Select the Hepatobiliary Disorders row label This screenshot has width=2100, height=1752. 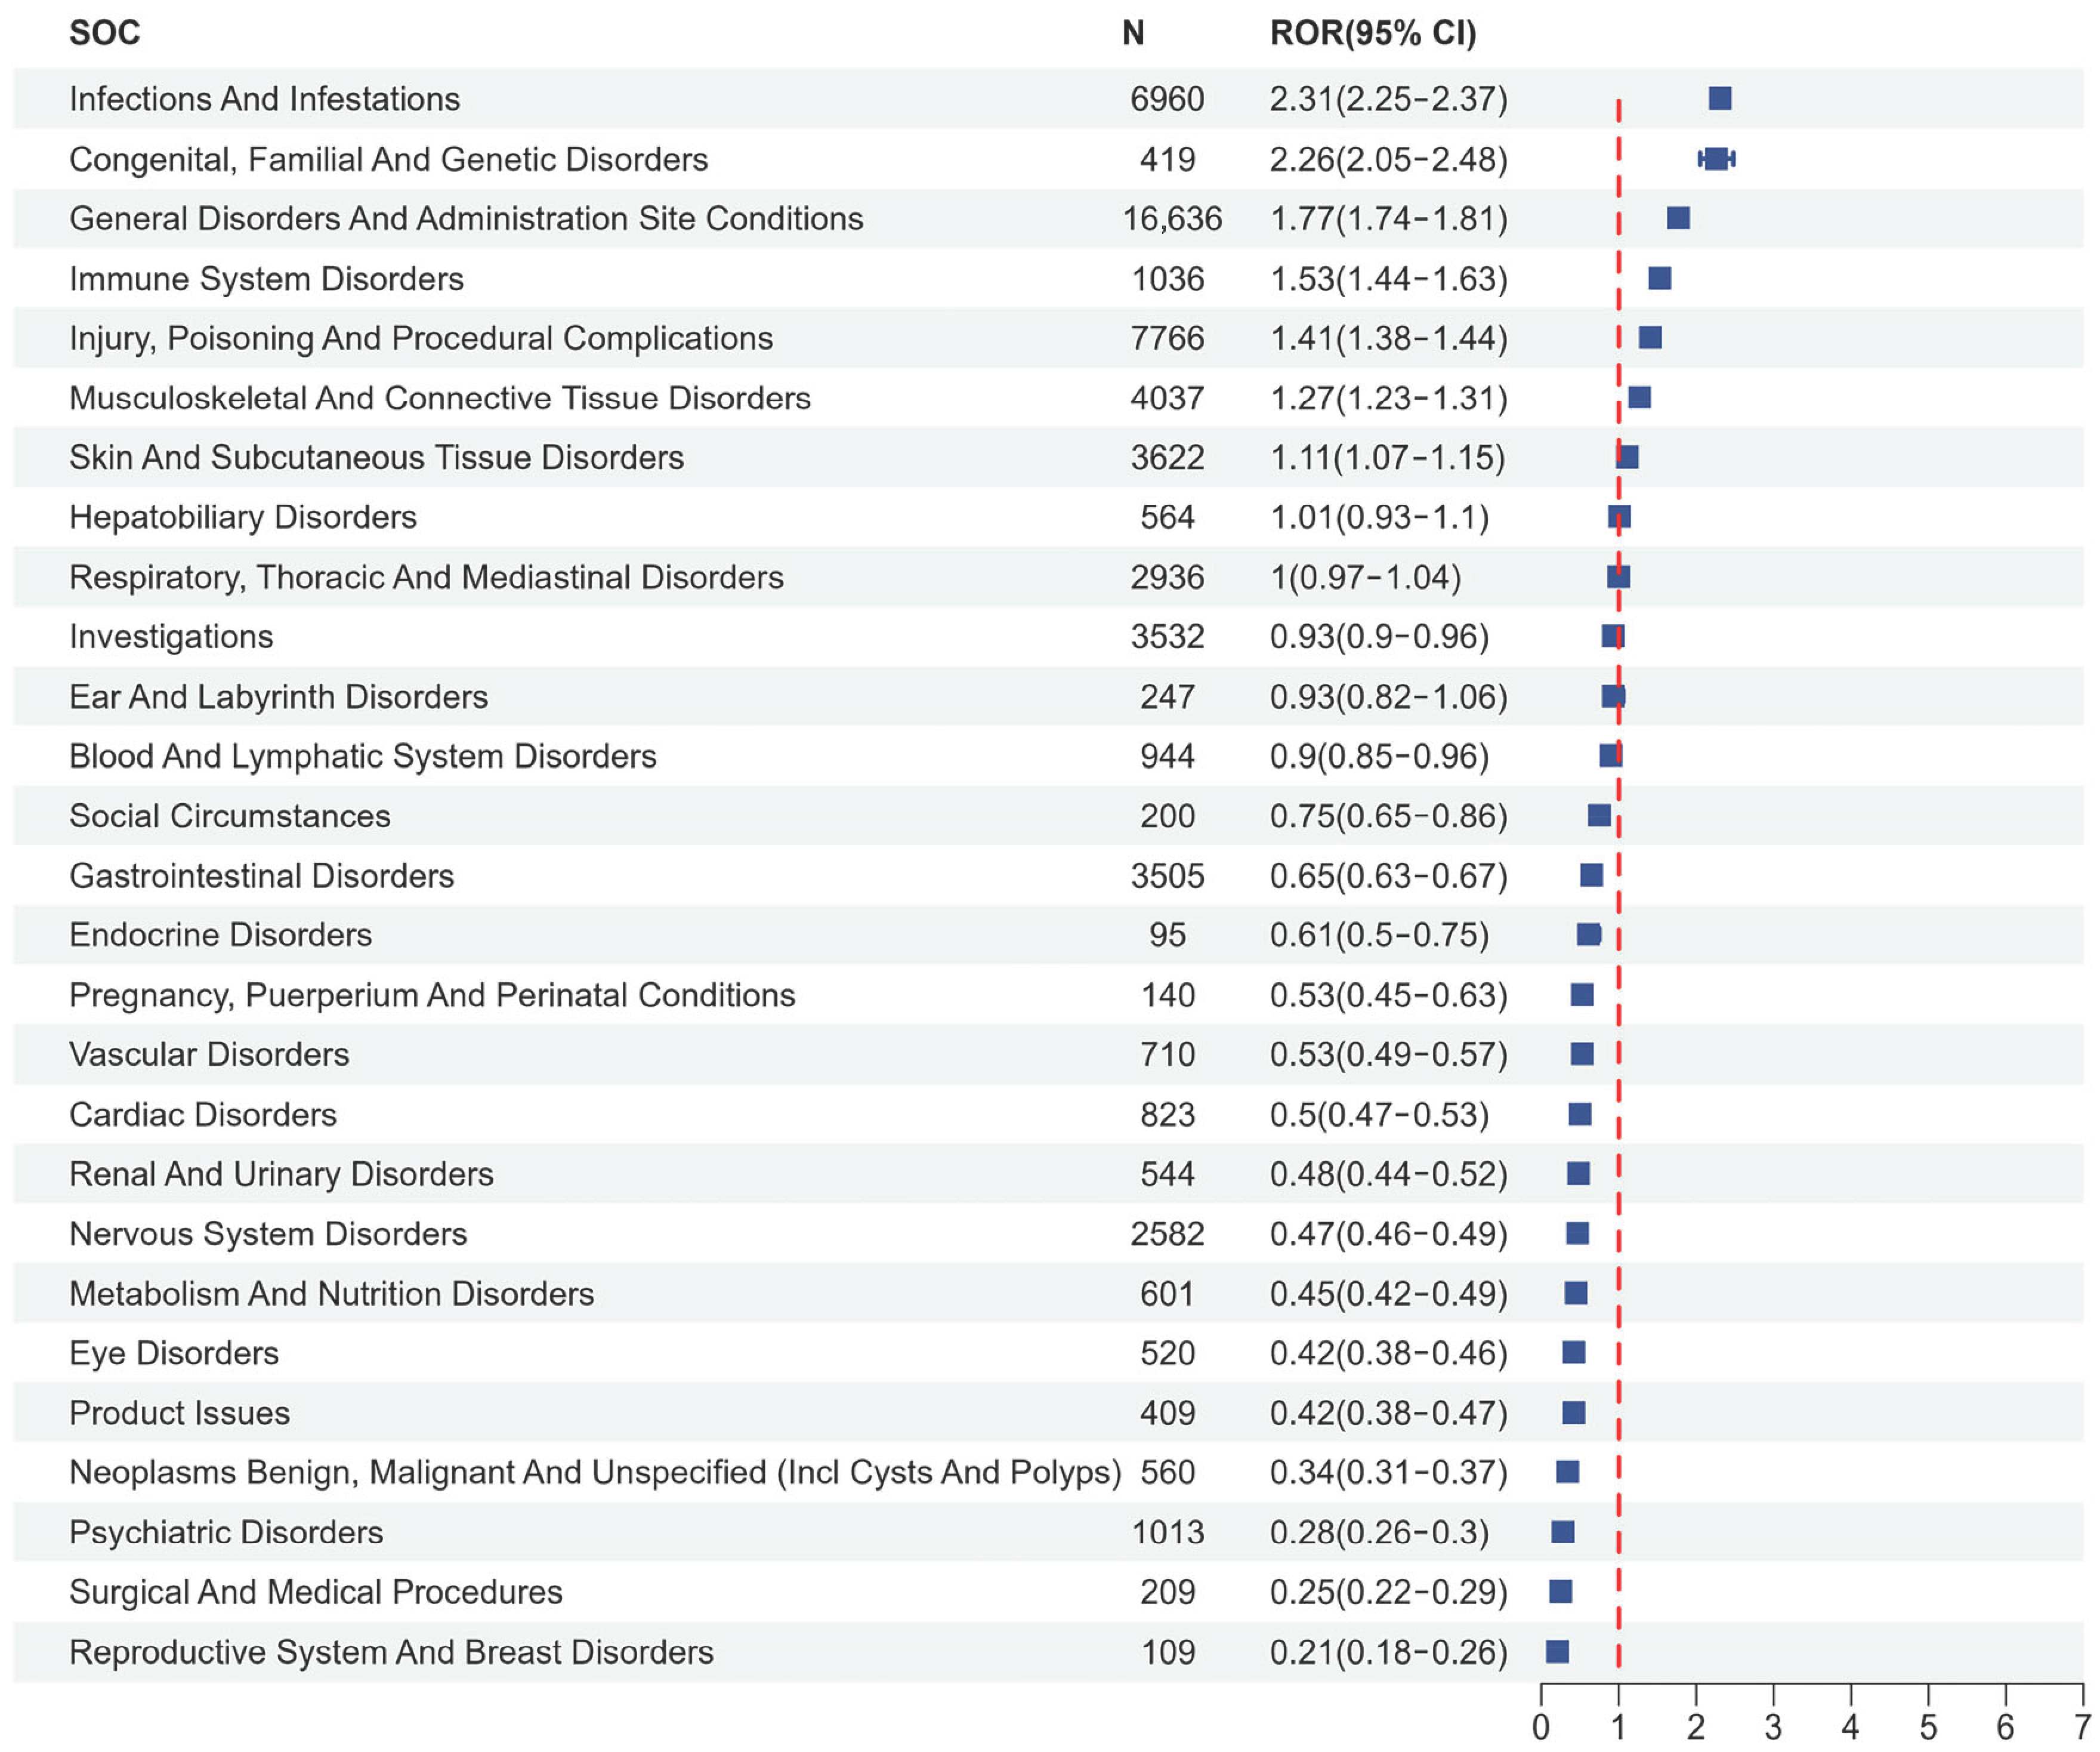(243, 517)
